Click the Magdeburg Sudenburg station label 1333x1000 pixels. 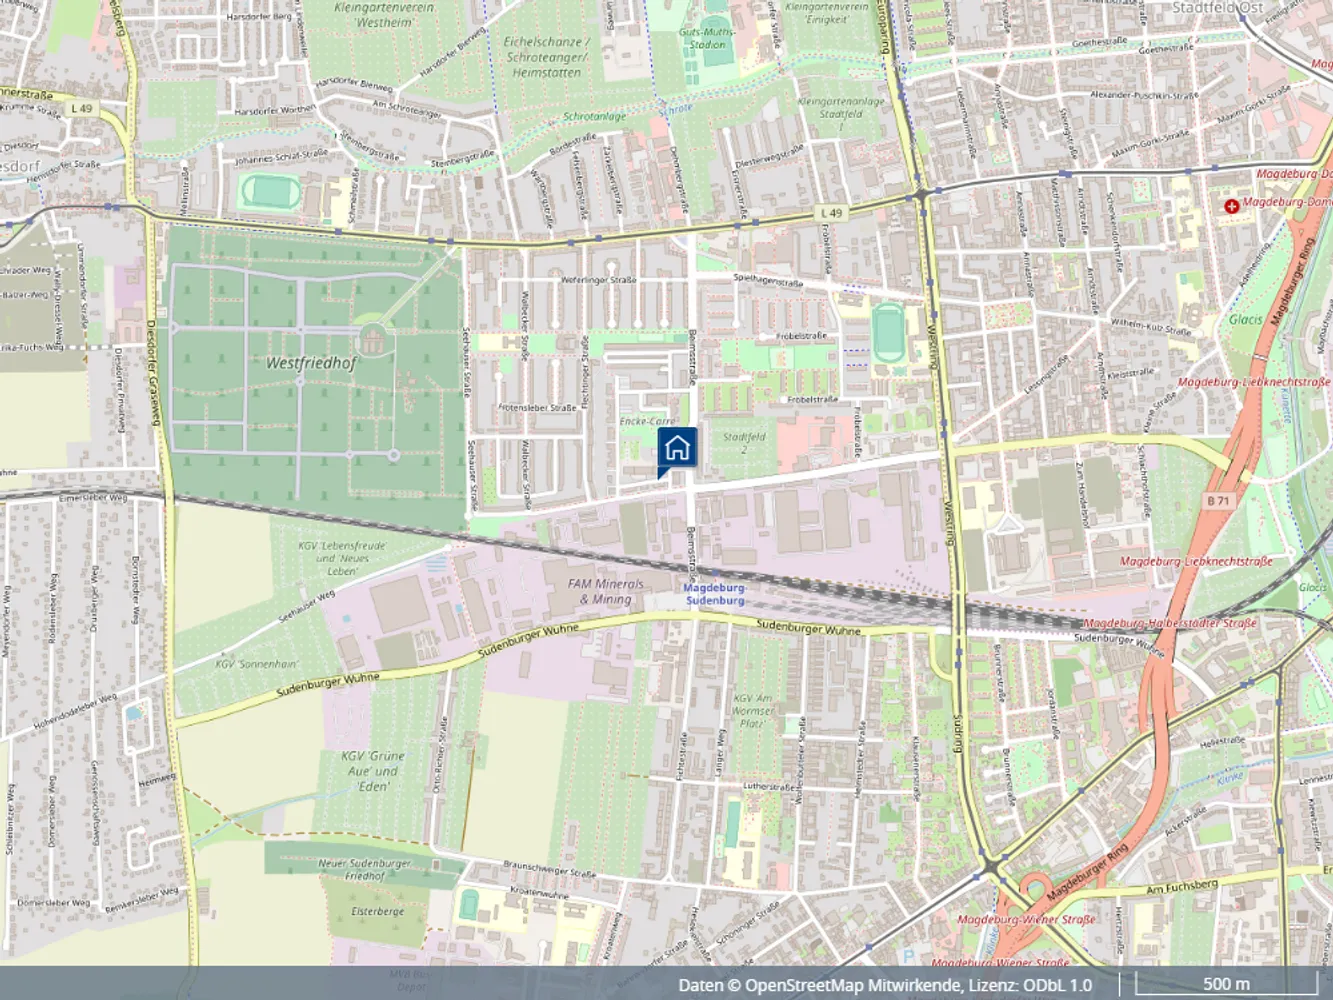714,594
